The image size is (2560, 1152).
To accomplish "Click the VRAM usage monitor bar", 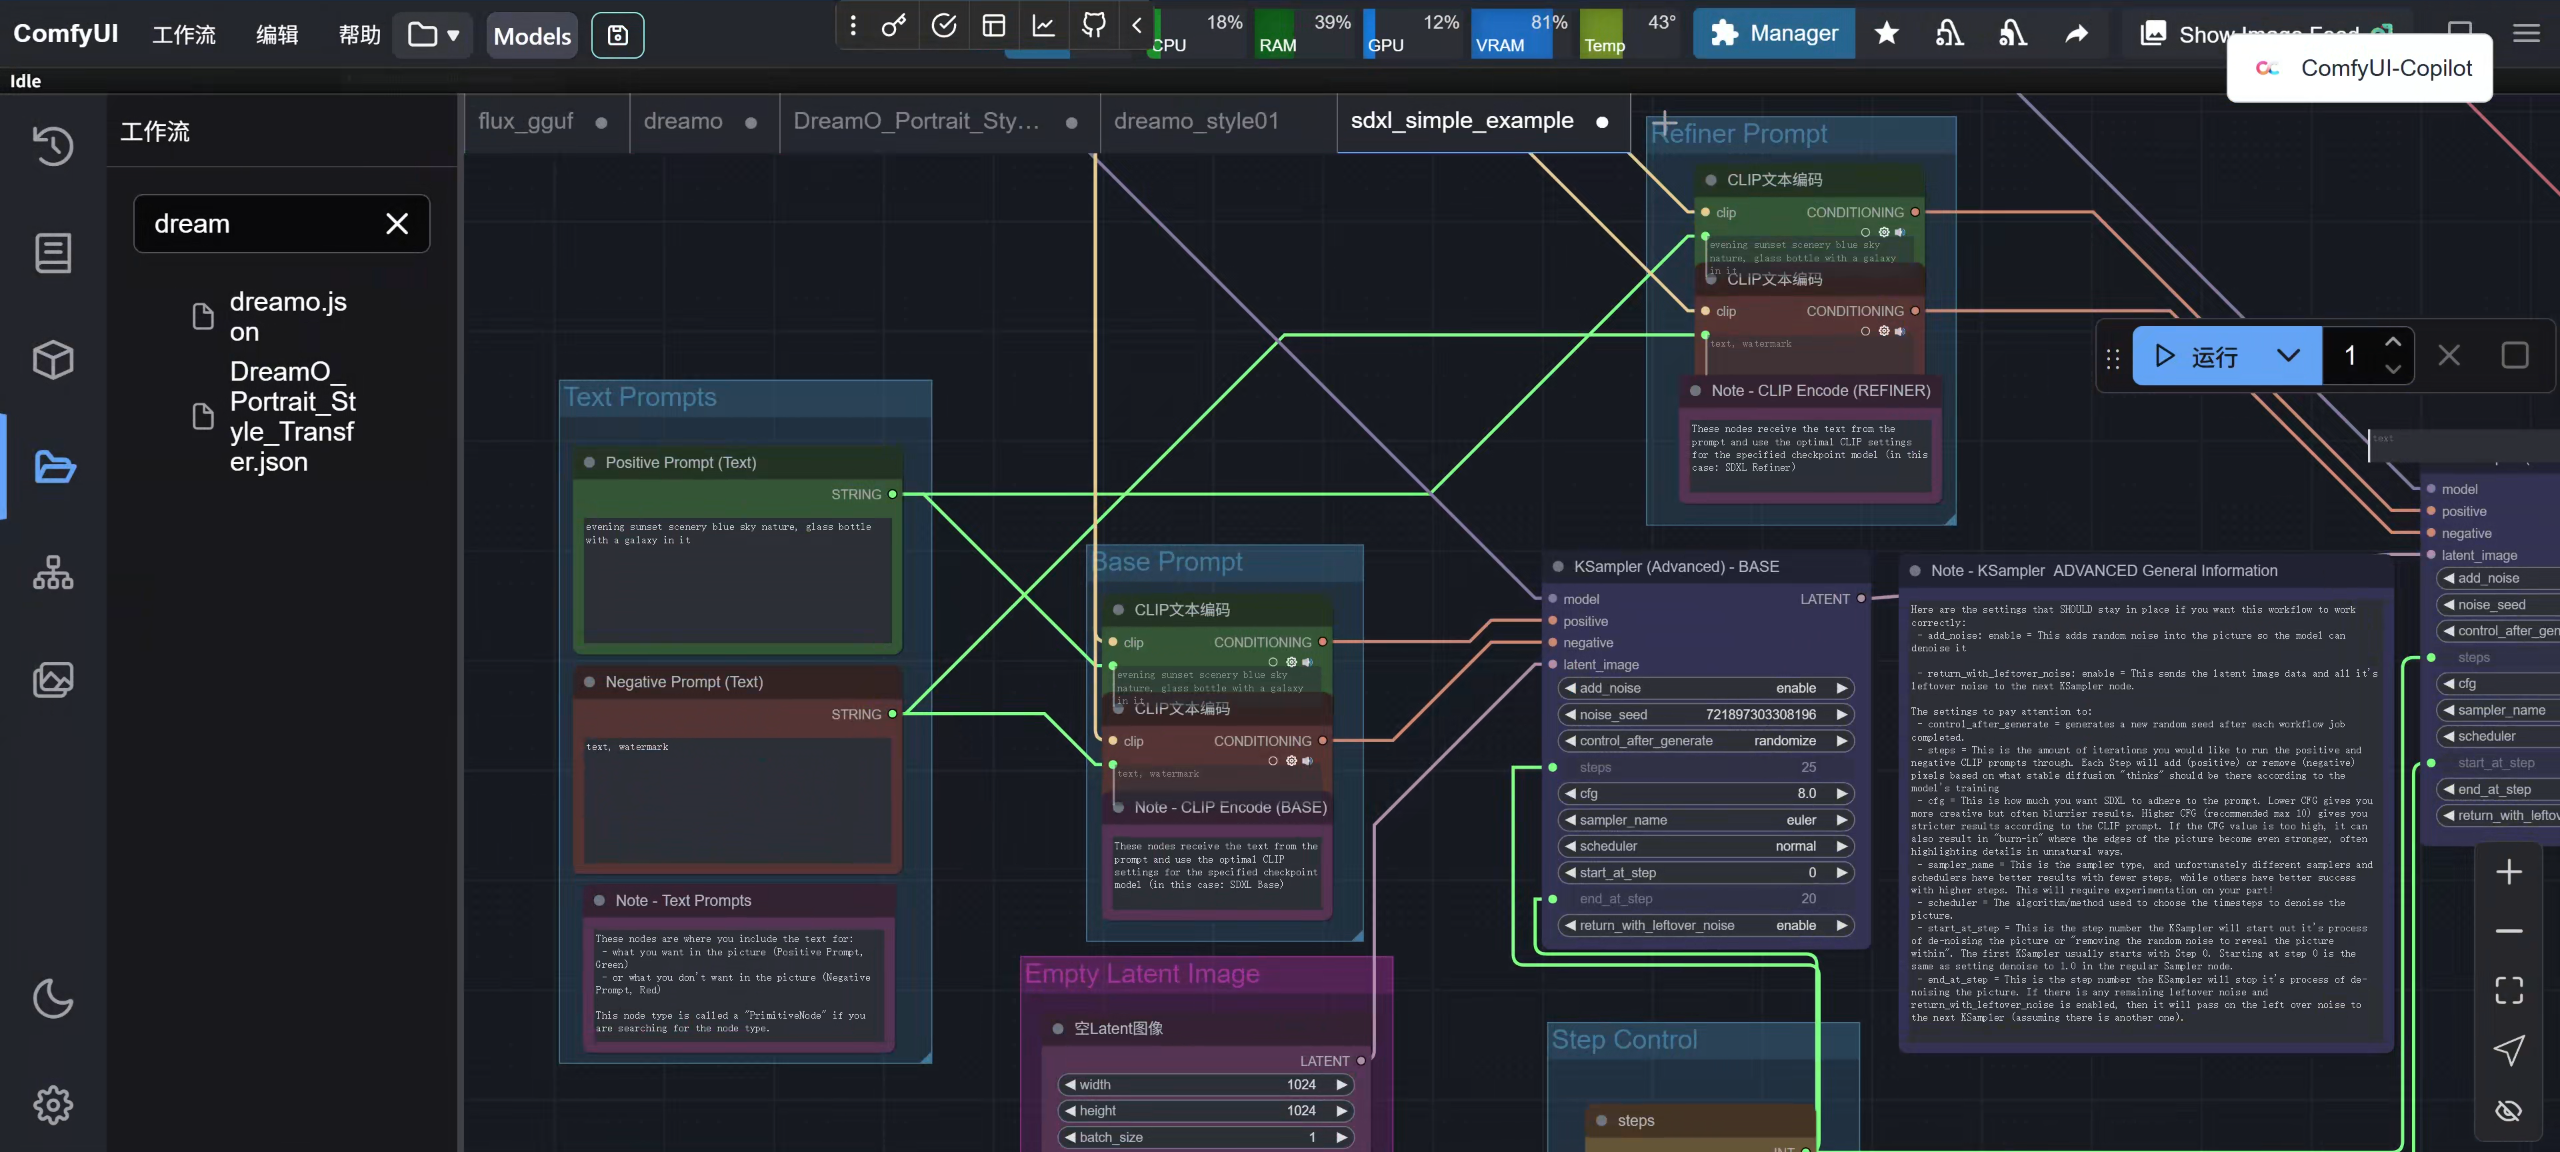I will [1520, 33].
